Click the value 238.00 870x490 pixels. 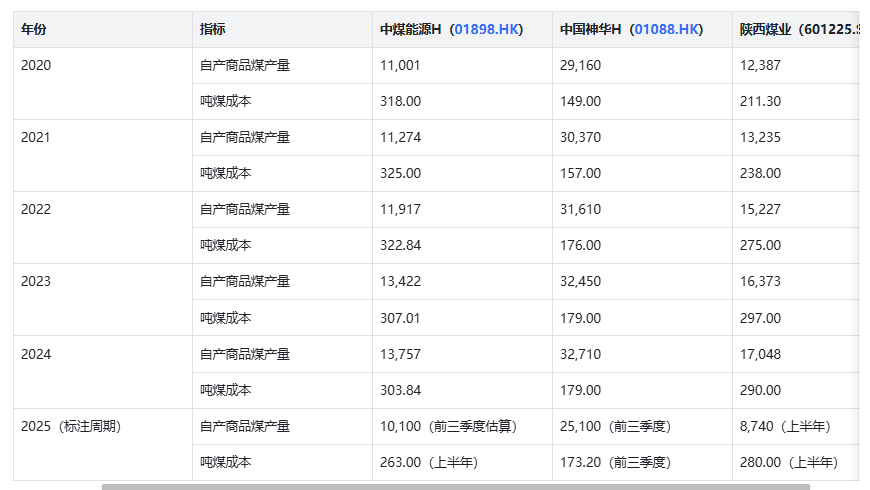760,173
